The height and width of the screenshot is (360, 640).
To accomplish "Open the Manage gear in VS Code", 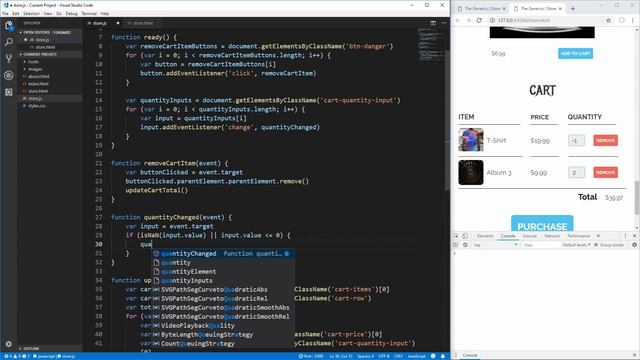I will (9, 344).
